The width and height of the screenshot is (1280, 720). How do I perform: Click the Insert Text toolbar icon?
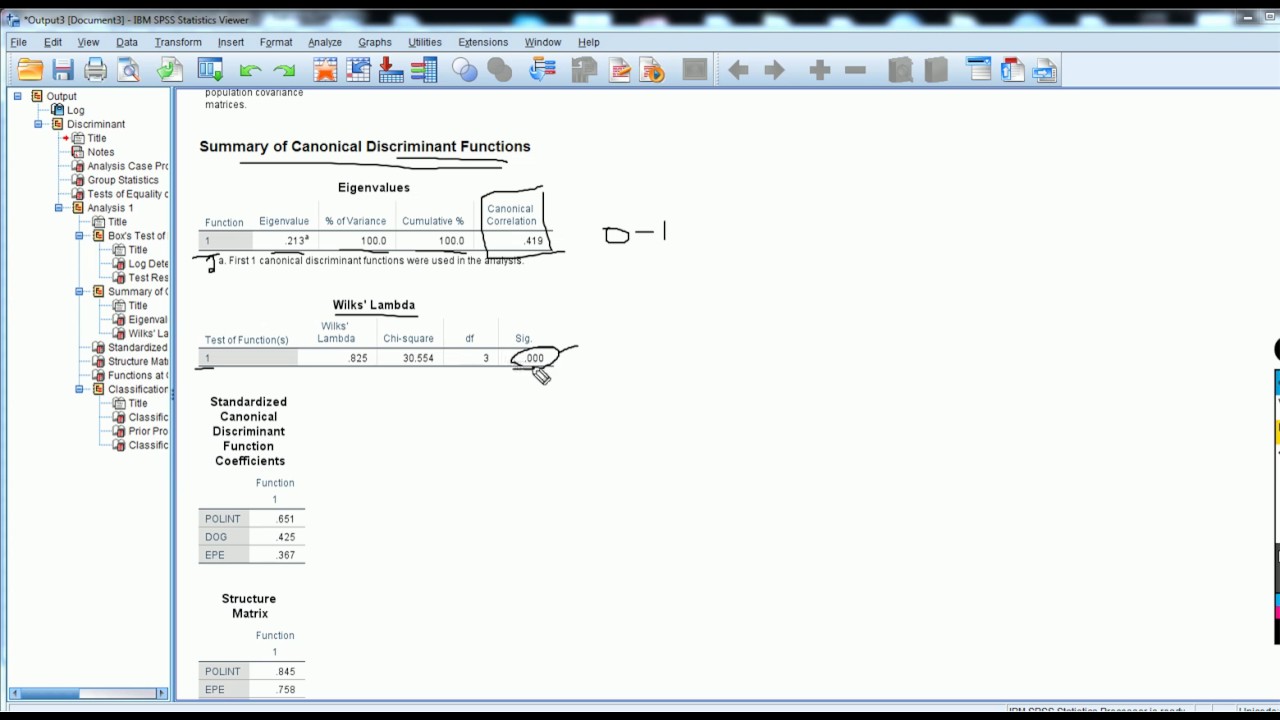pyautogui.click(x=1045, y=70)
